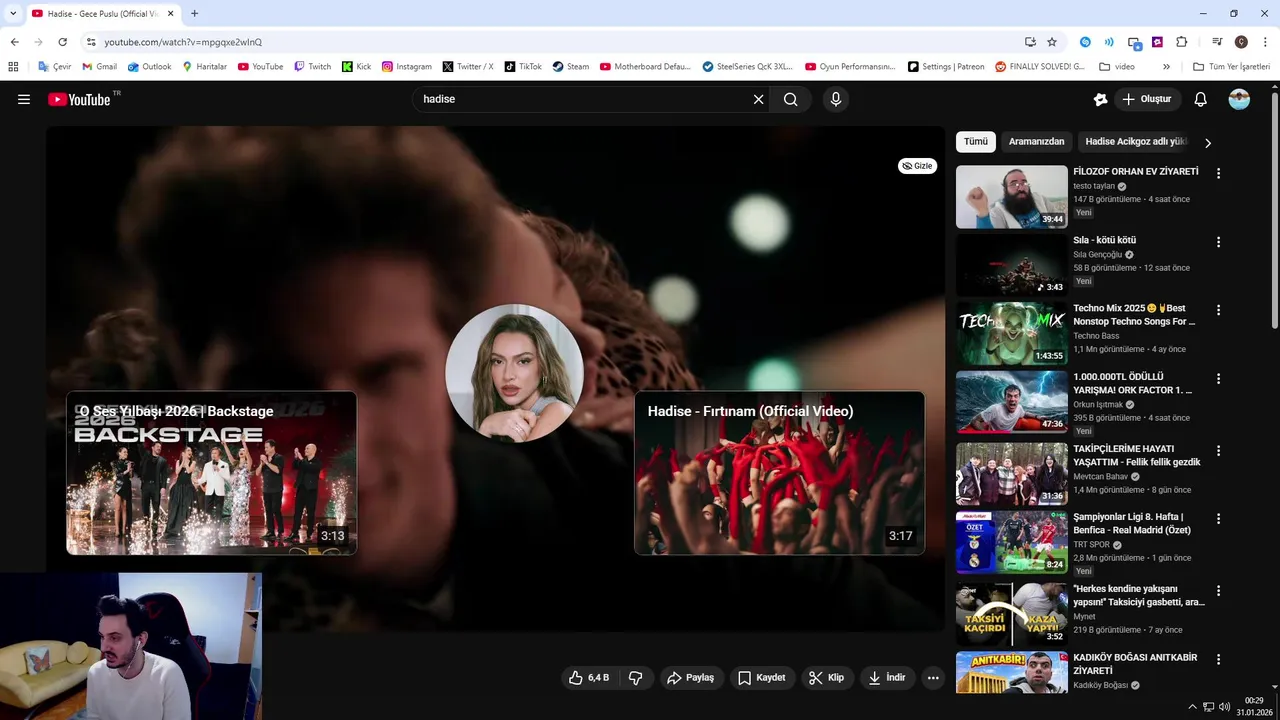Open the browser extensions puzzle icon

1182,42
